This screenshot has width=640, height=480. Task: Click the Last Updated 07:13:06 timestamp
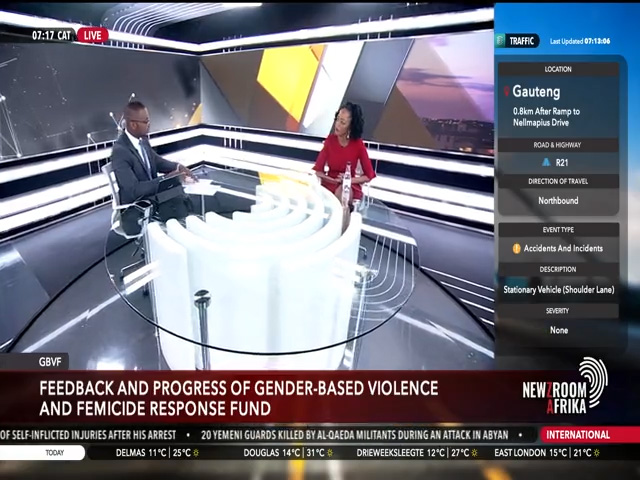point(580,41)
